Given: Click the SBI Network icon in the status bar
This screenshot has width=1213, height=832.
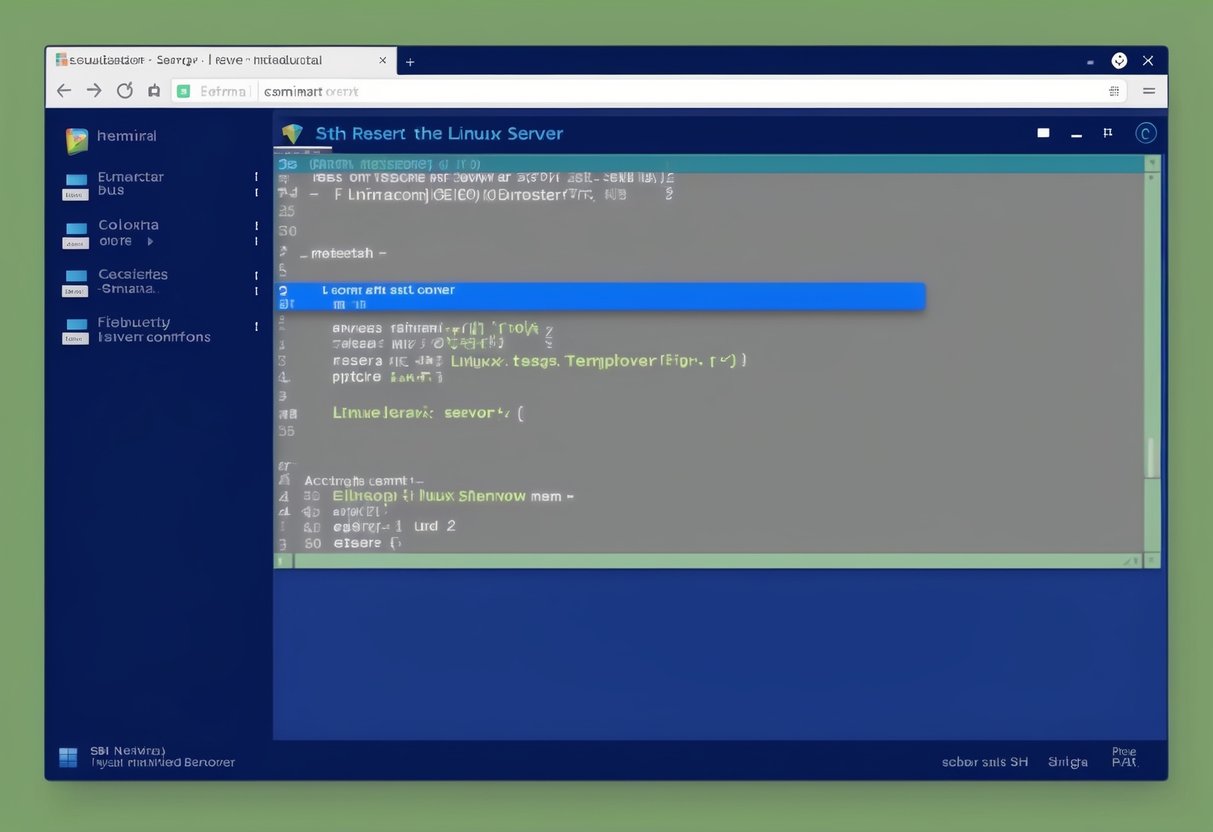Looking at the screenshot, I should 67,757.
